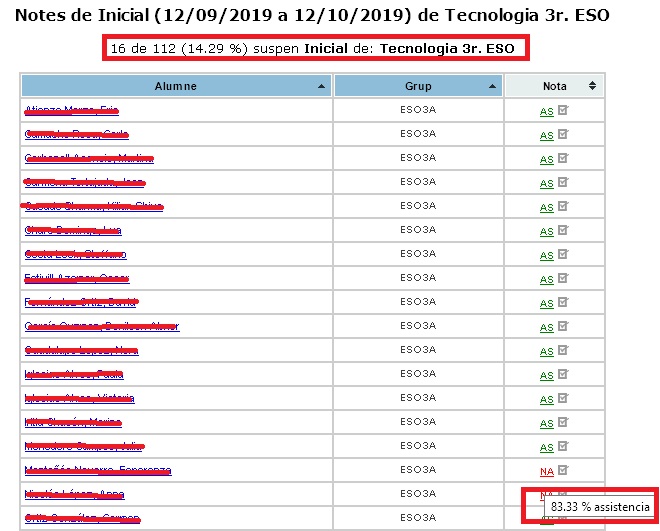Click the edit-grade icon in the eleventh row

pos(563,350)
